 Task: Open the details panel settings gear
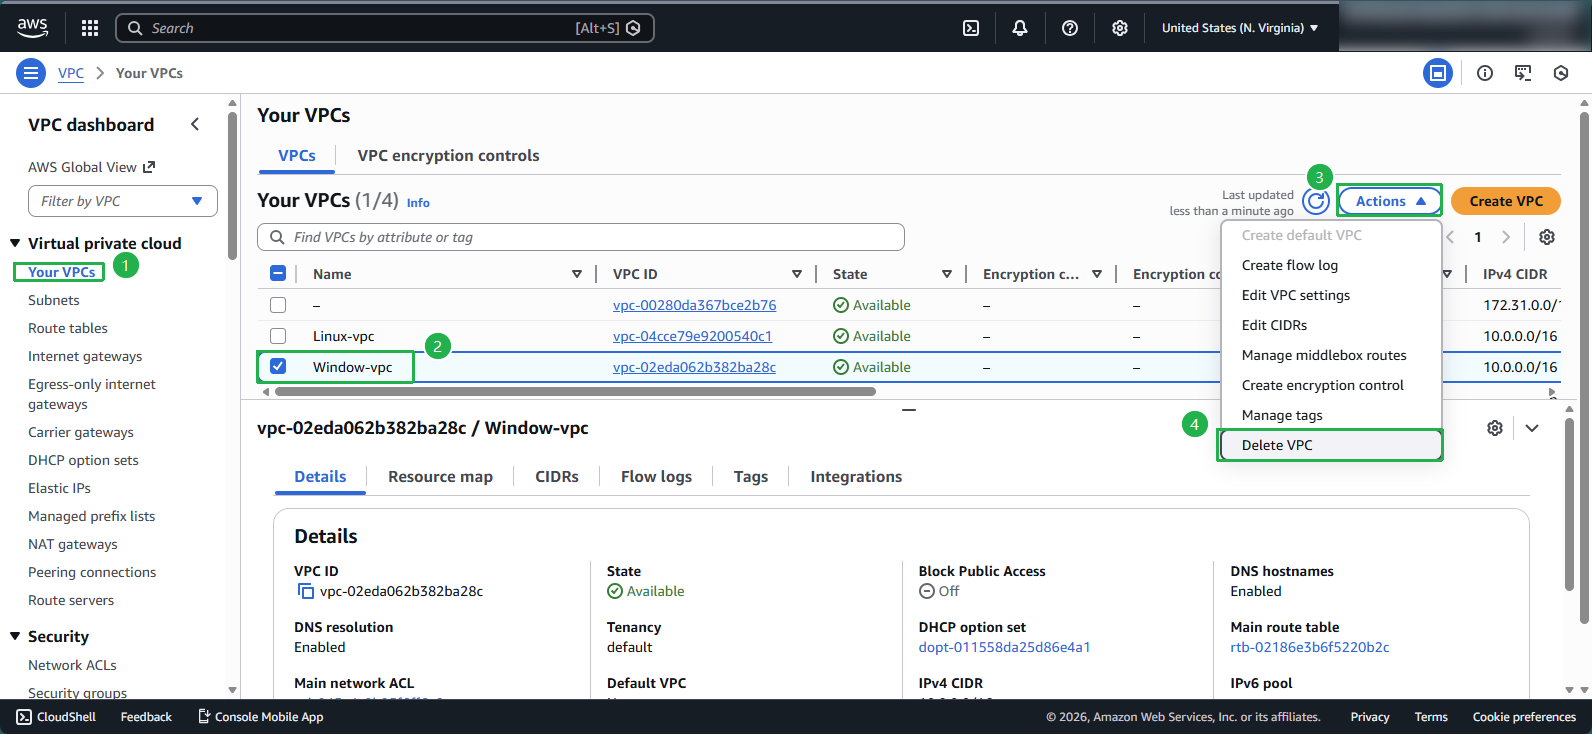pyautogui.click(x=1495, y=428)
